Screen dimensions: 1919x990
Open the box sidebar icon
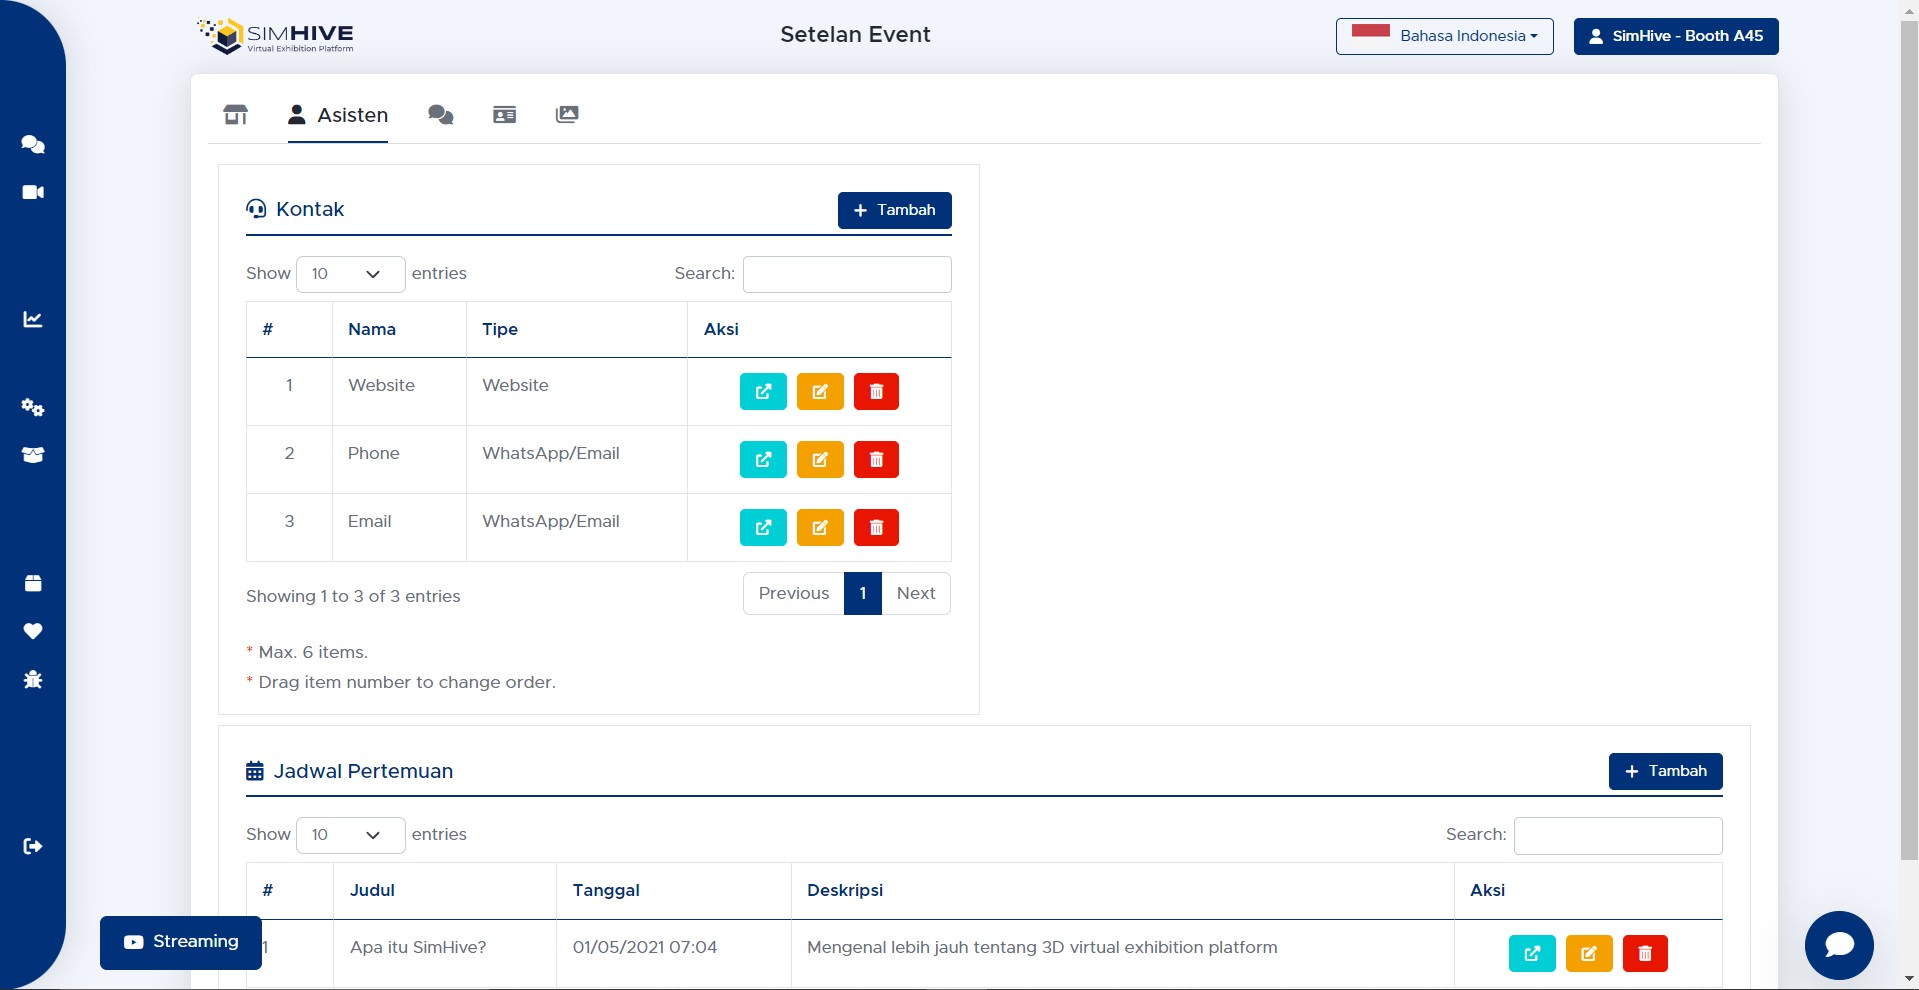[33, 455]
